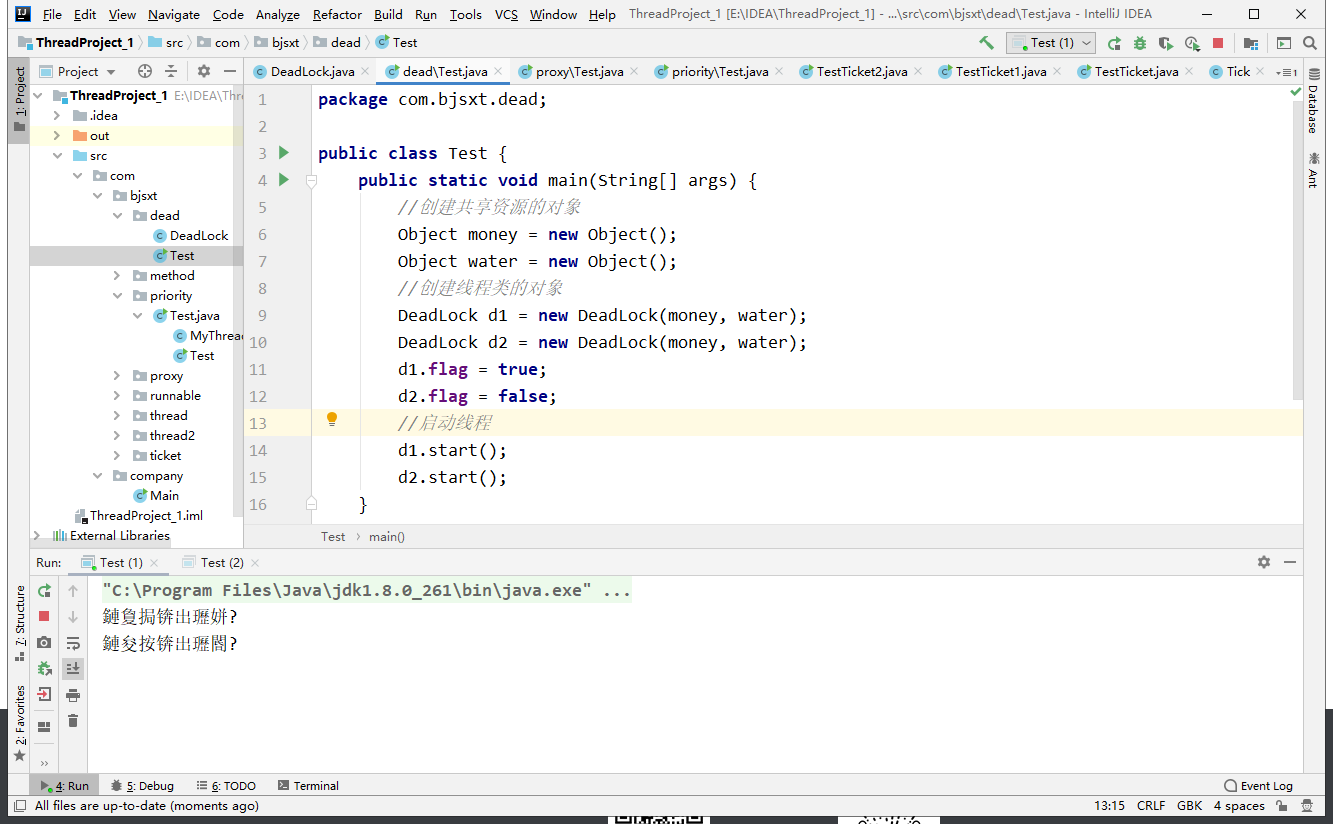Rerun Test (1) from the main toolbar
Viewport: 1333px width, 824px height.
(x=1114, y=43)
